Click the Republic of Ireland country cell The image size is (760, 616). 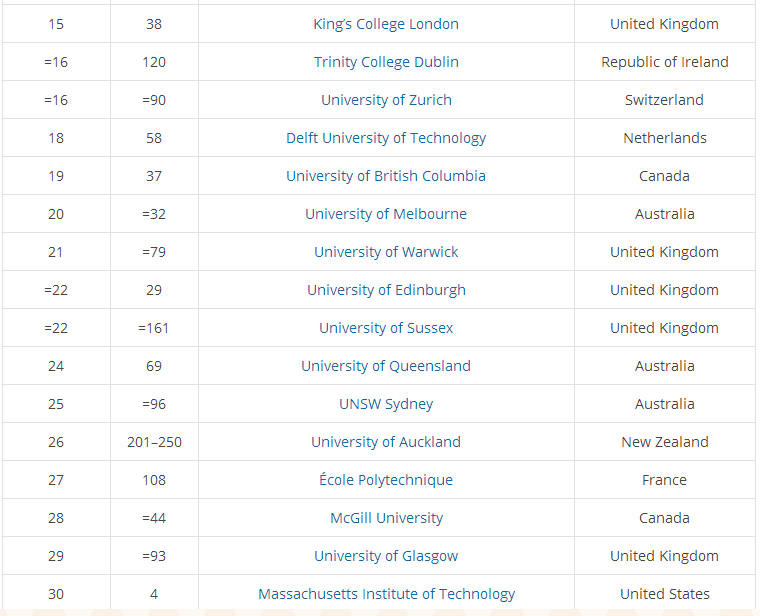(x=665, y=62)
